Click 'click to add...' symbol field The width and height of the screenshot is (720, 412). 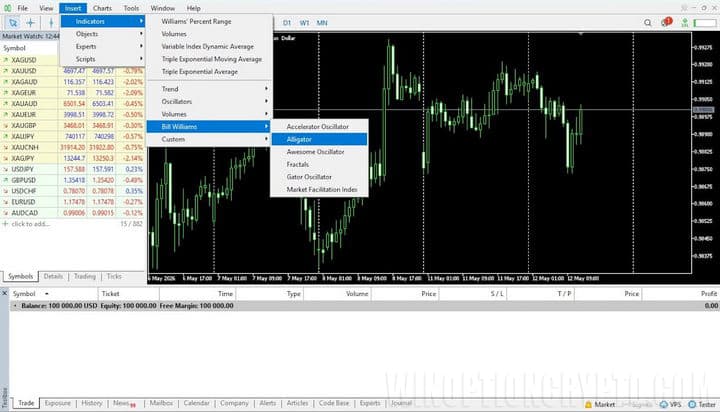pyautogui.click(x=31, y=224)
